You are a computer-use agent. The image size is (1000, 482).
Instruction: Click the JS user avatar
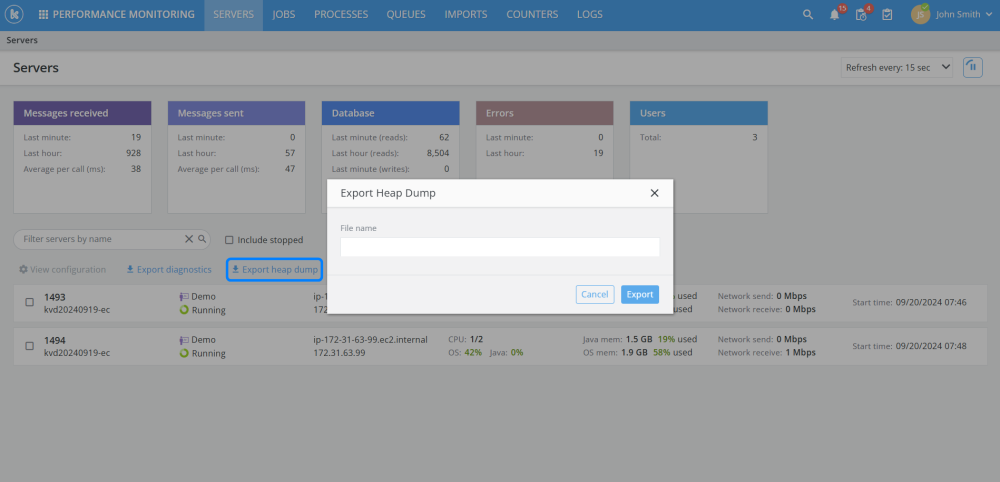[920, 15]
